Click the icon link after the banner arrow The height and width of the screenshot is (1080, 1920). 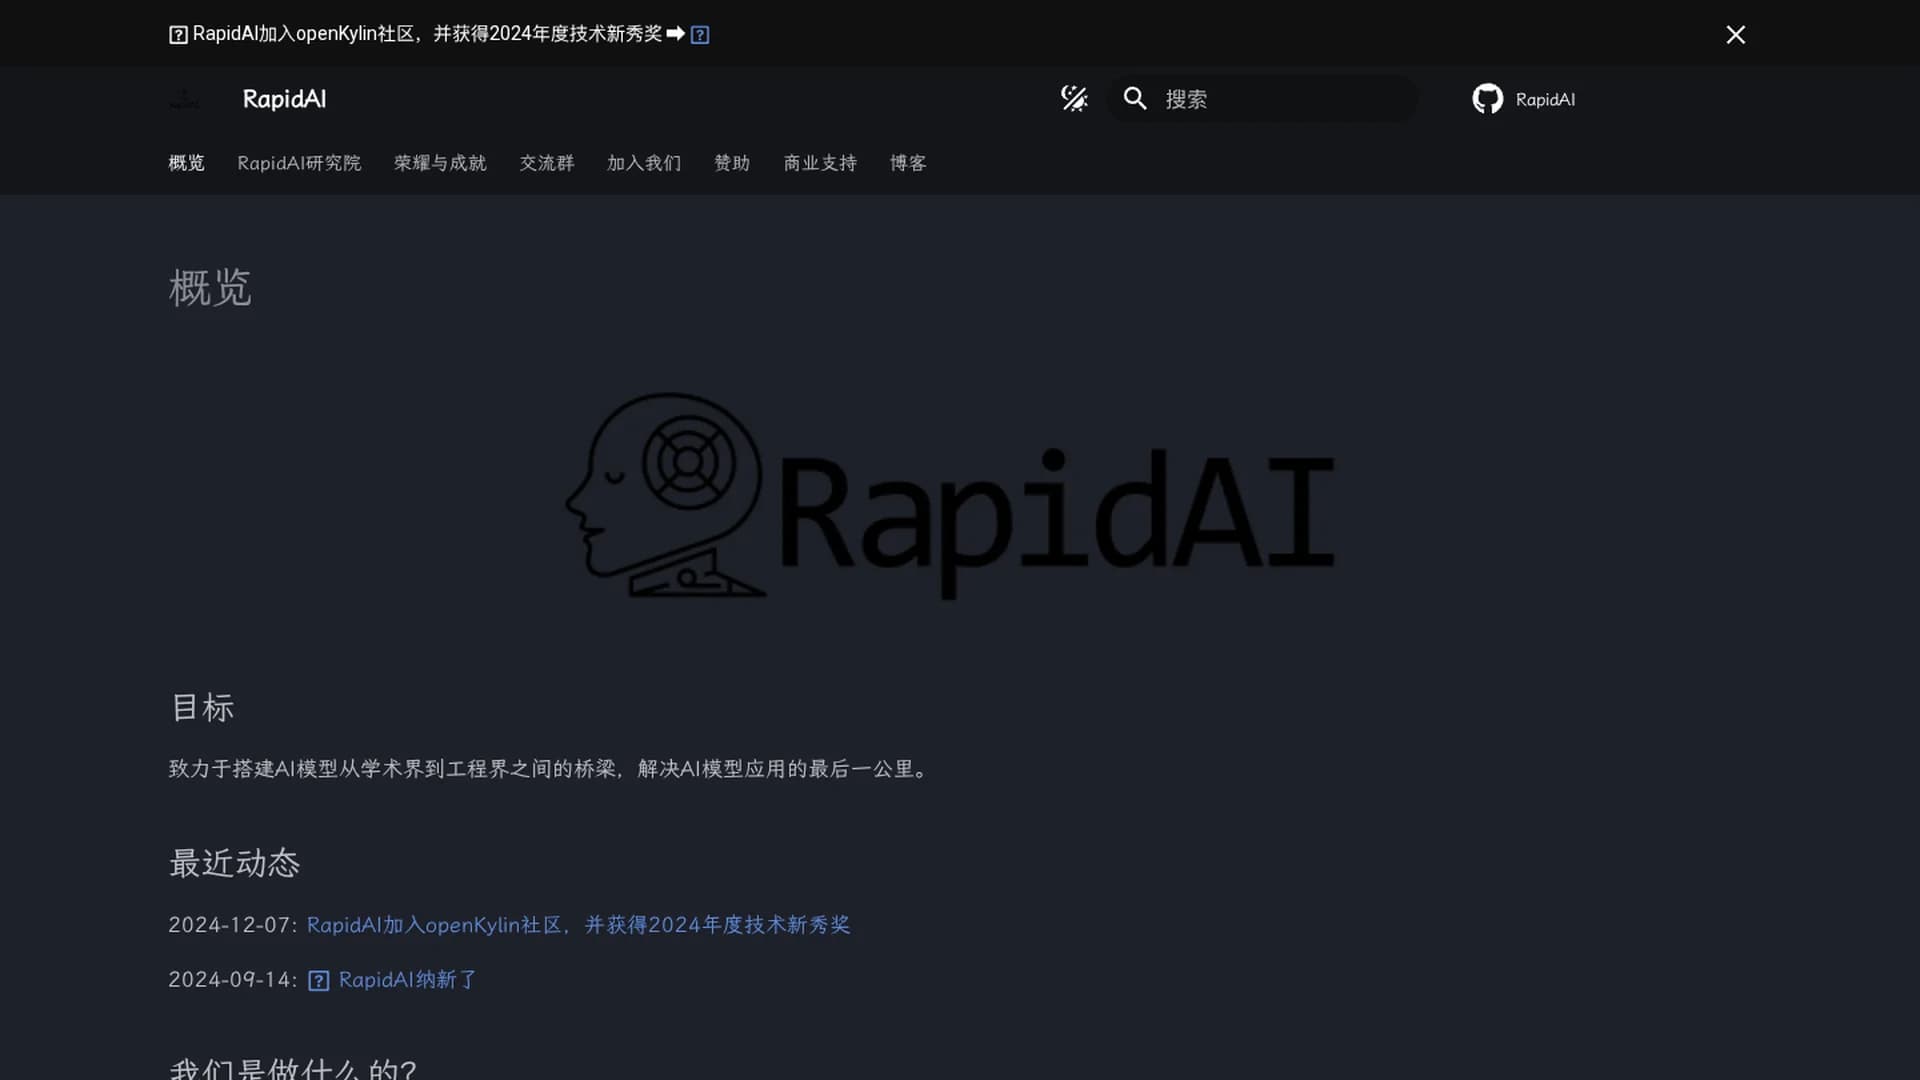click(700, 35)
